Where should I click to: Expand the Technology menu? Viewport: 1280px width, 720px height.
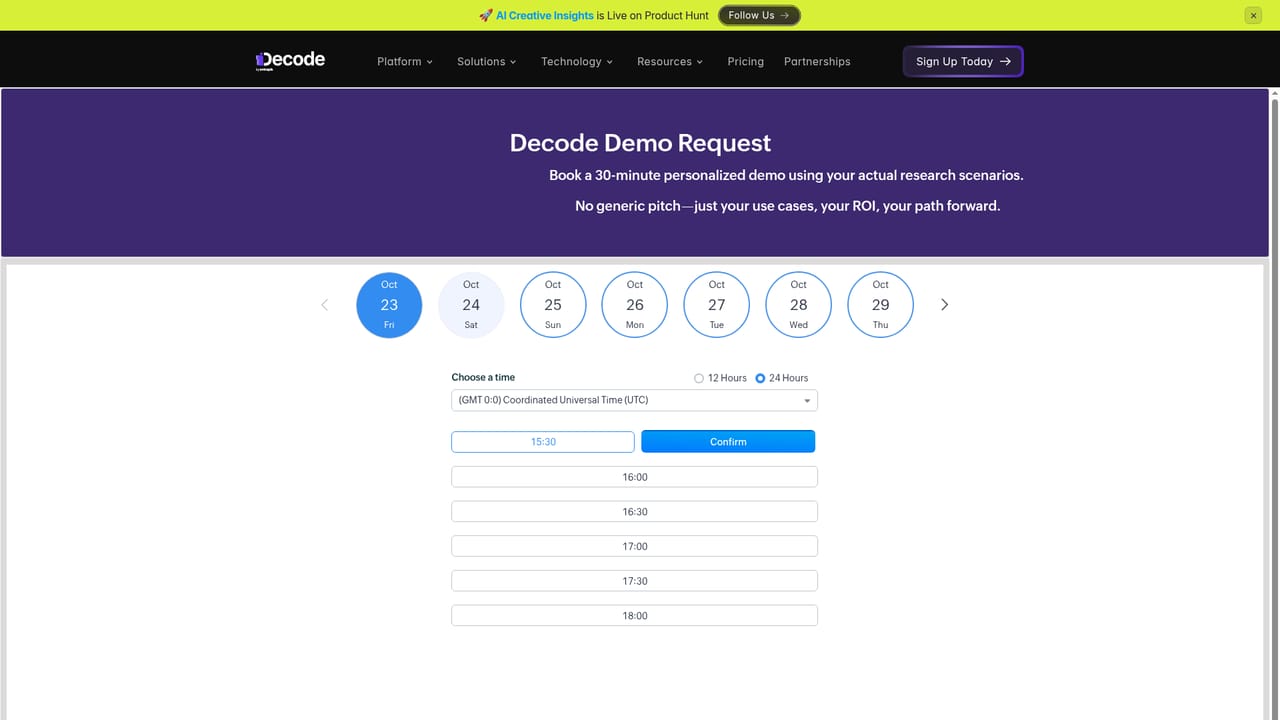pyautogui.click(x=577, y=61)
